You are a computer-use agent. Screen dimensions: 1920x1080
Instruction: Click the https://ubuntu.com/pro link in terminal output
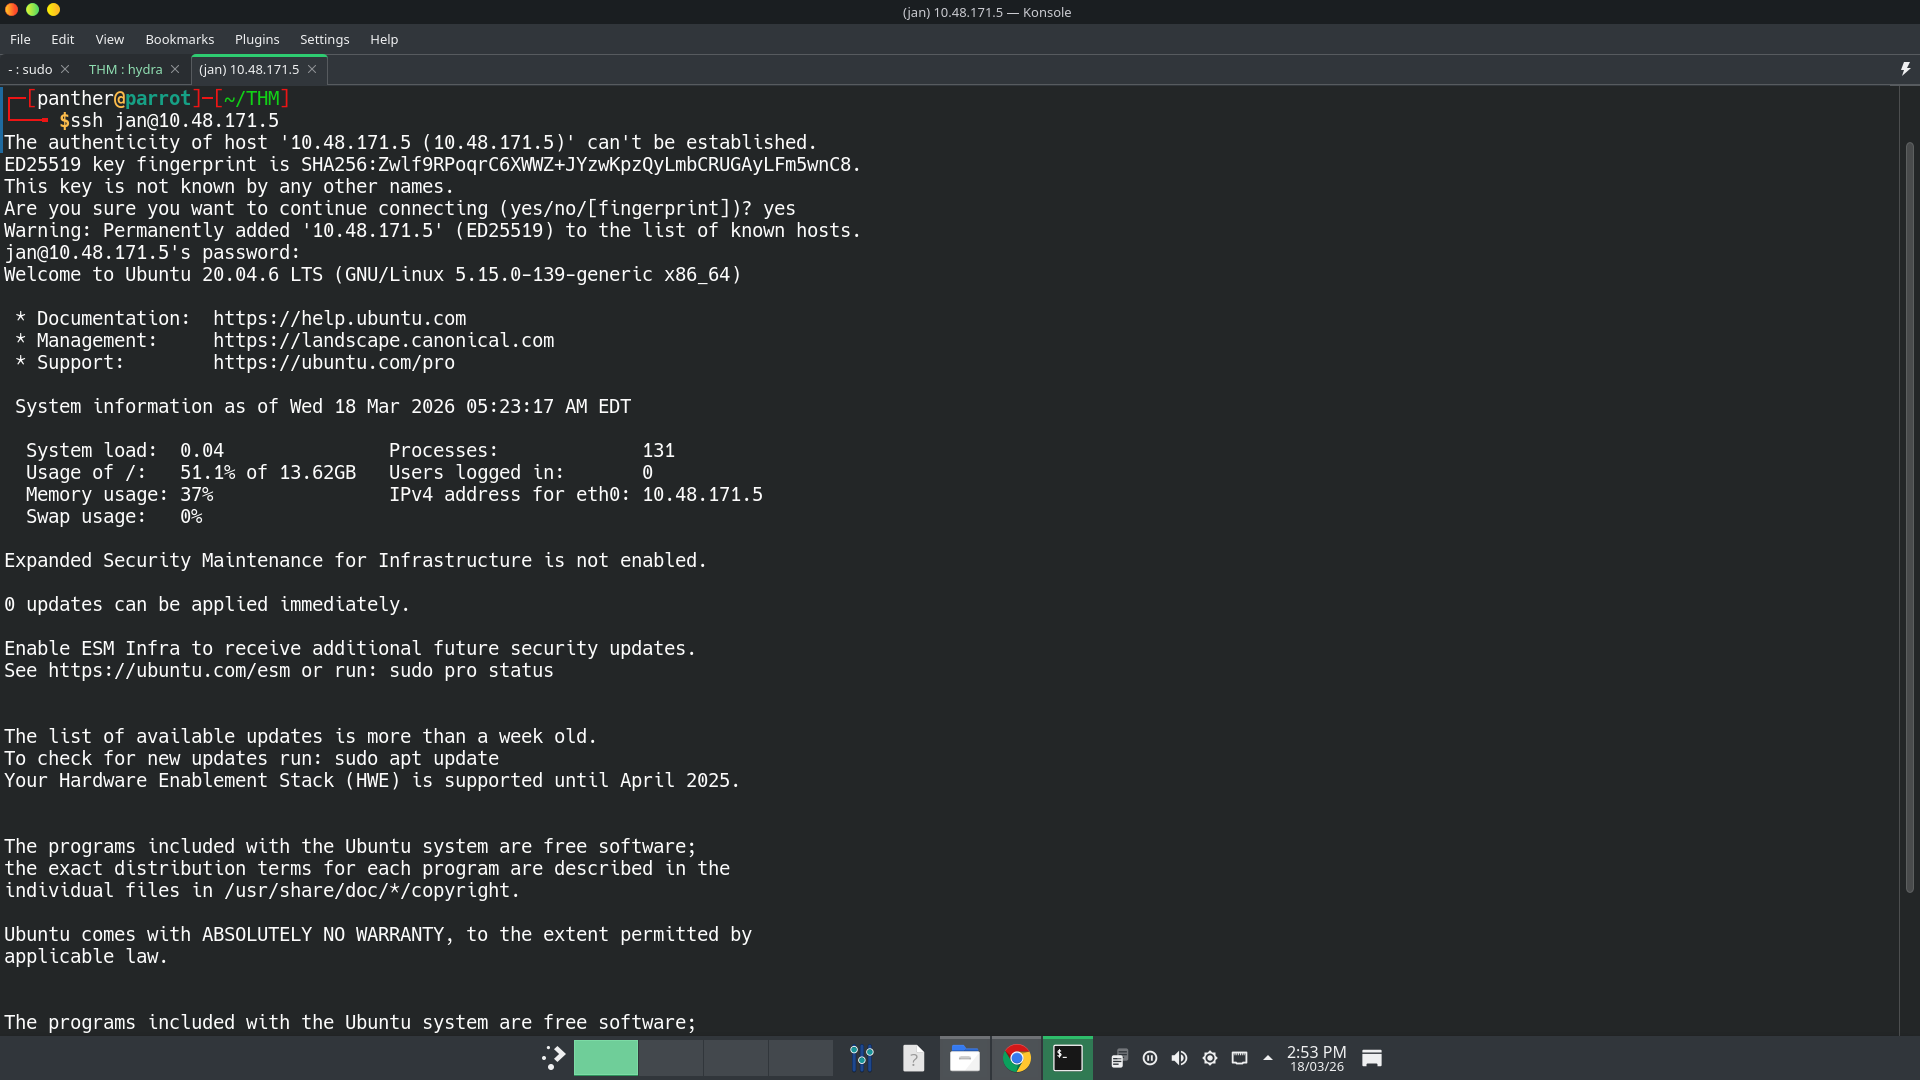pos(334,362)
